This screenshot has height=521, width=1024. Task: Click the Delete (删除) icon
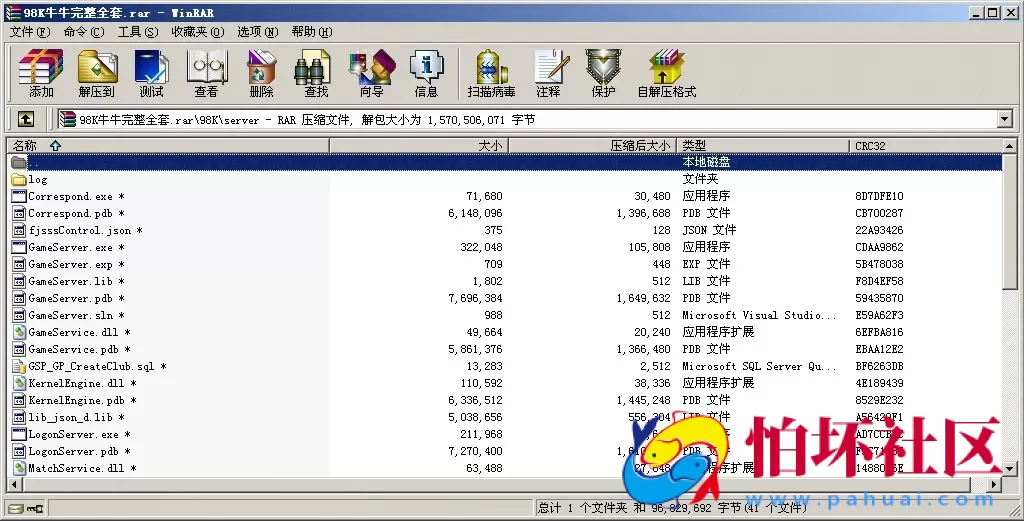261,72
